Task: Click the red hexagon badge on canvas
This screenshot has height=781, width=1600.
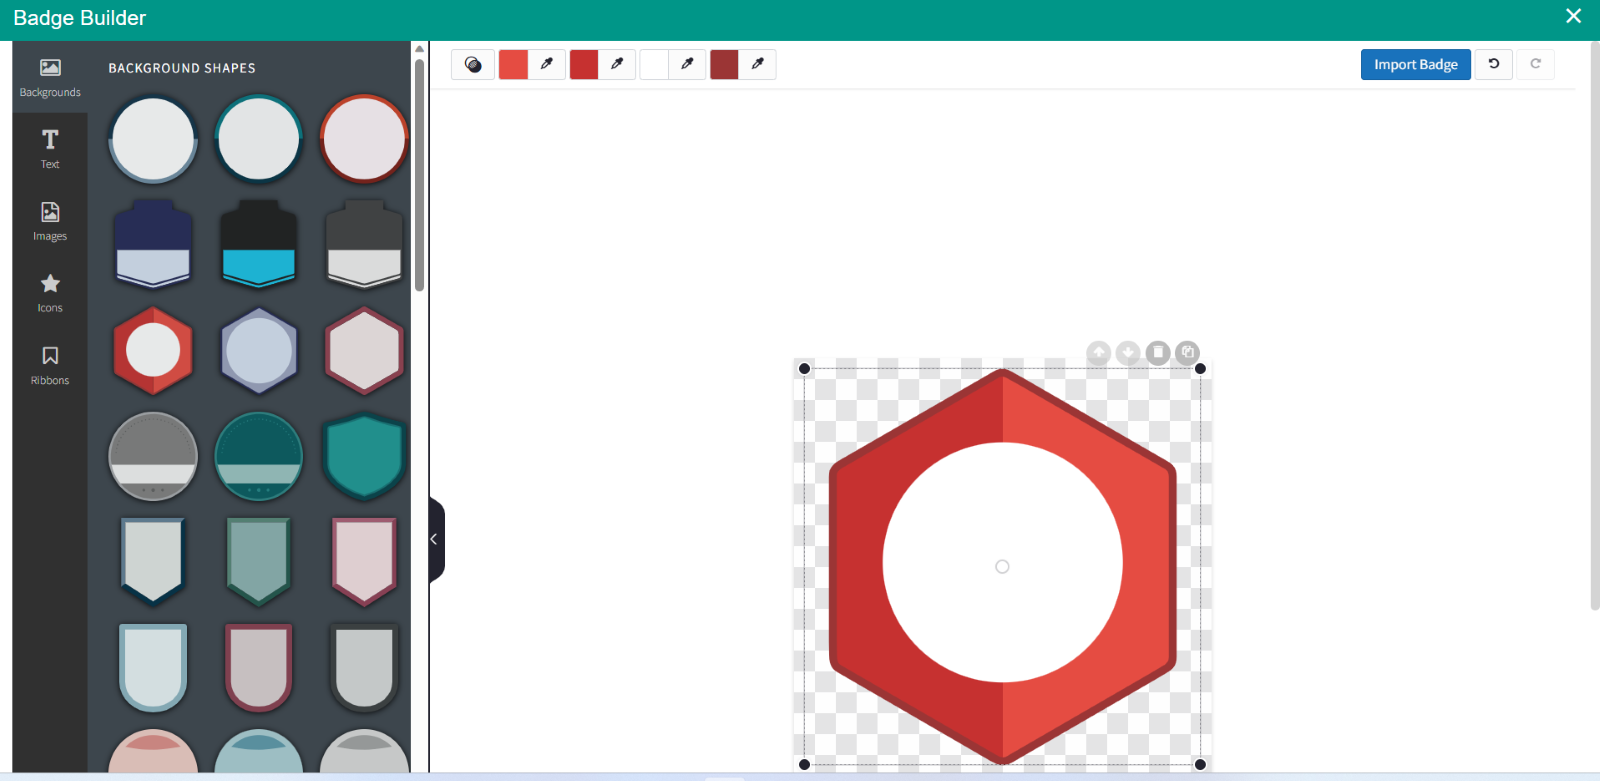Action: click(1003, 567)
